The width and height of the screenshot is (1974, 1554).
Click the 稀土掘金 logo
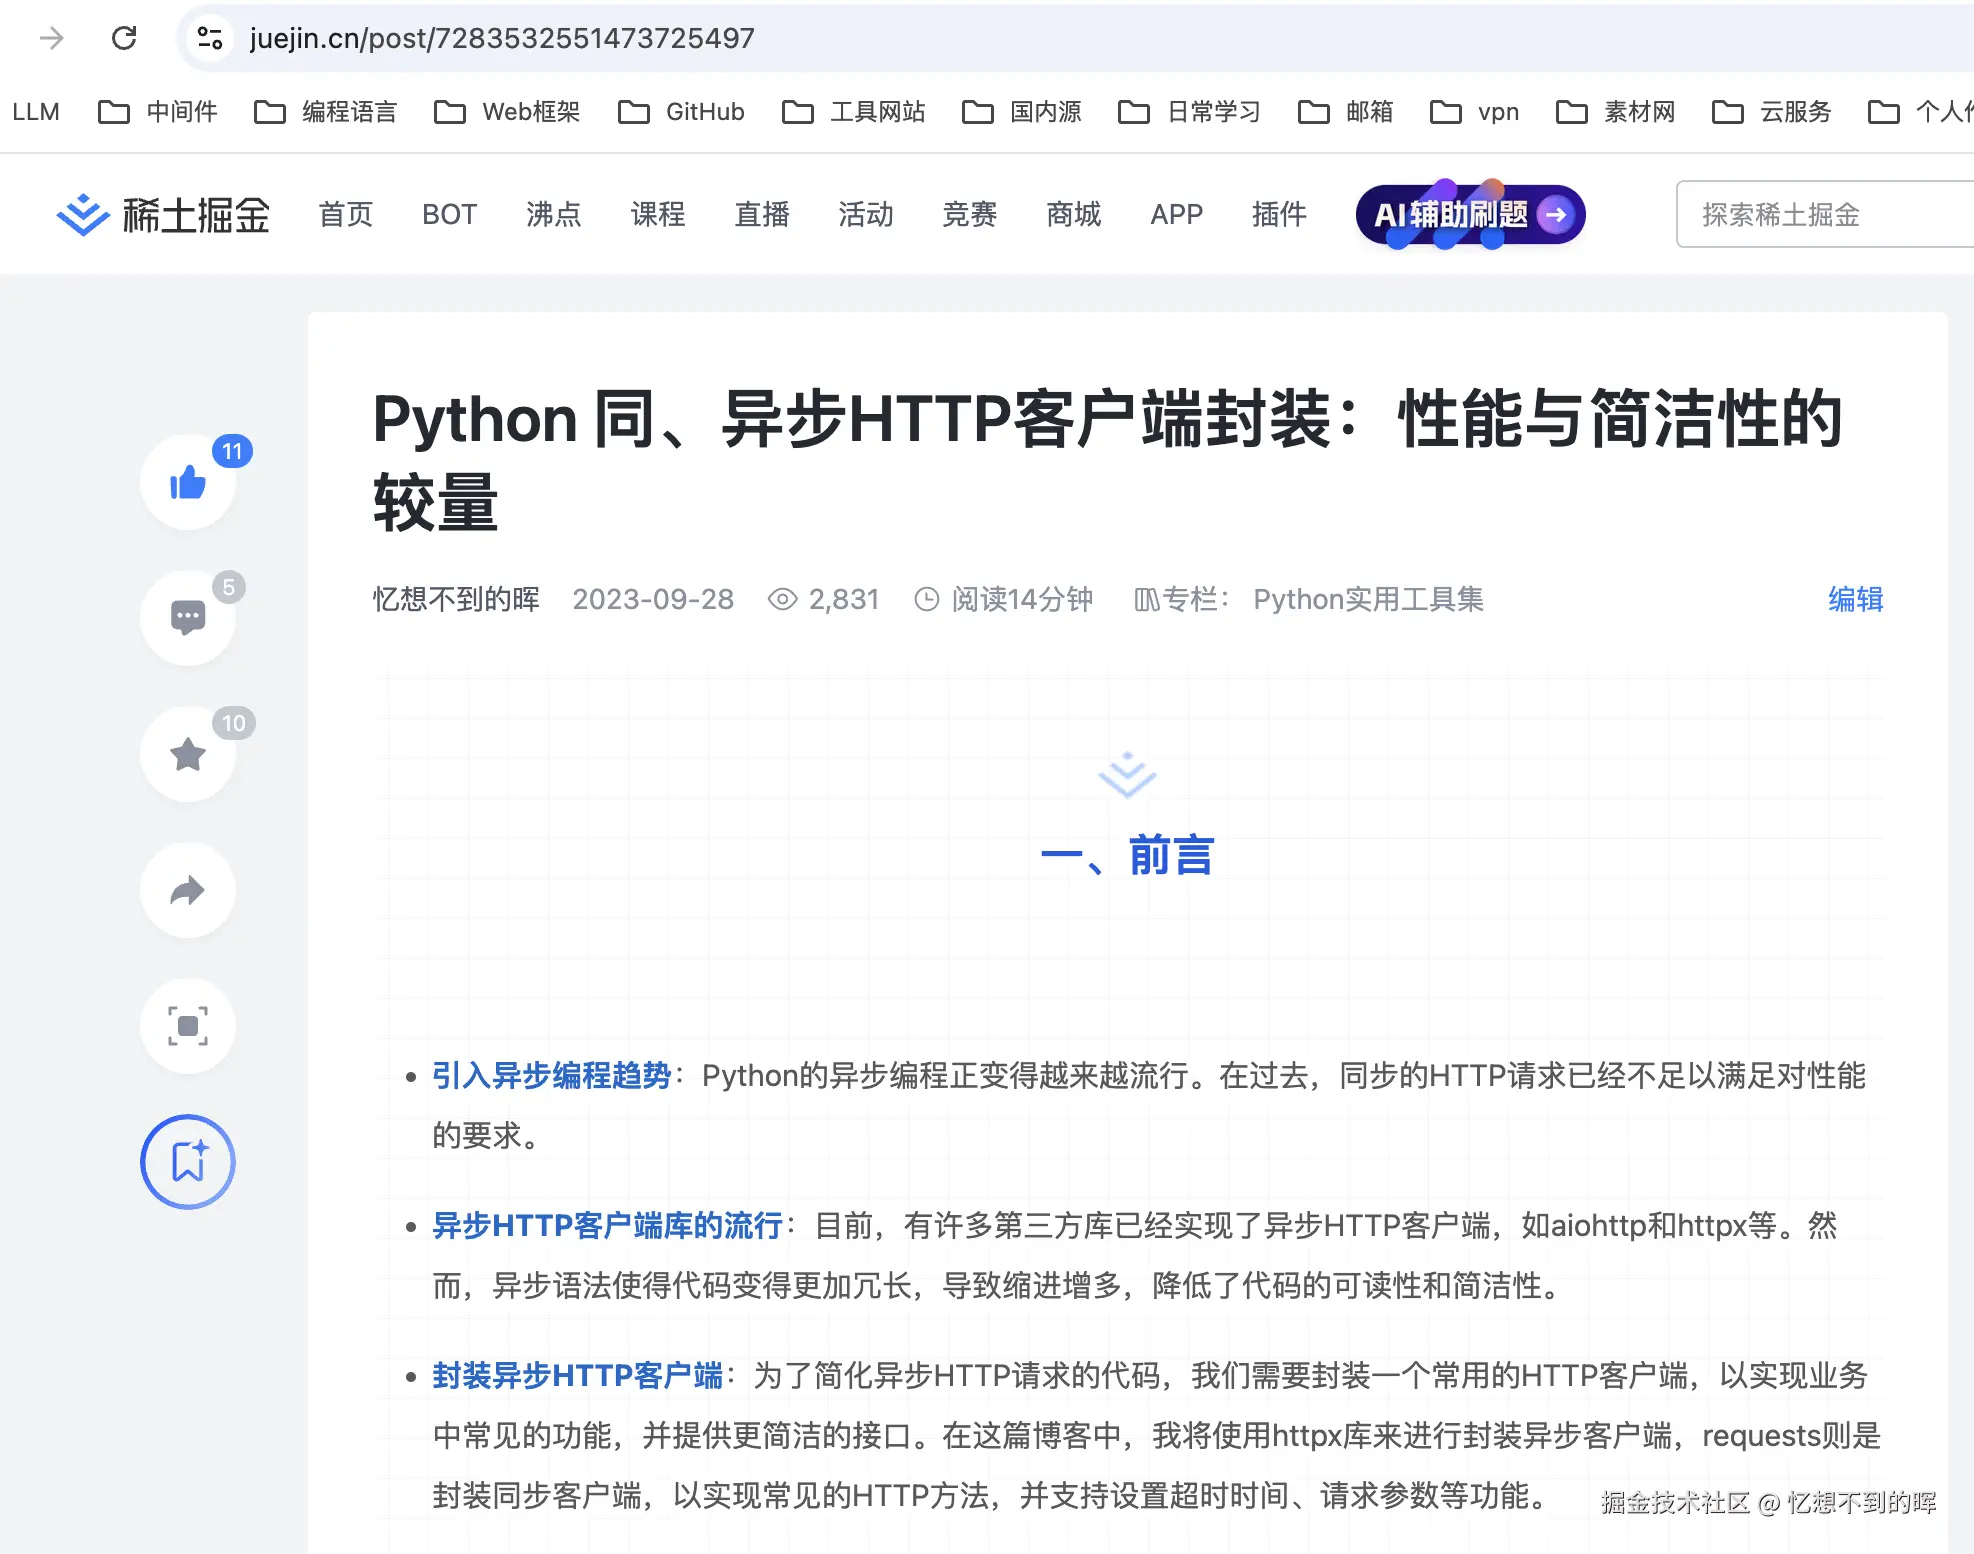(164, 214)
